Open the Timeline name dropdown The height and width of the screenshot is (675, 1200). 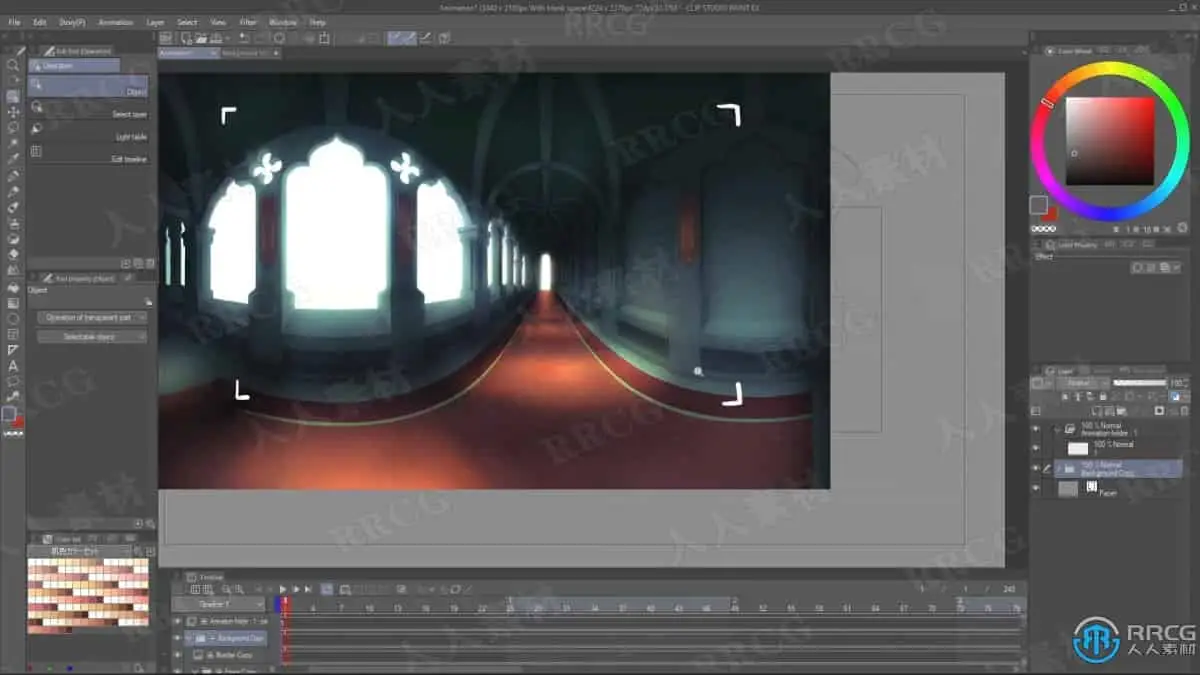click(218, 604)
